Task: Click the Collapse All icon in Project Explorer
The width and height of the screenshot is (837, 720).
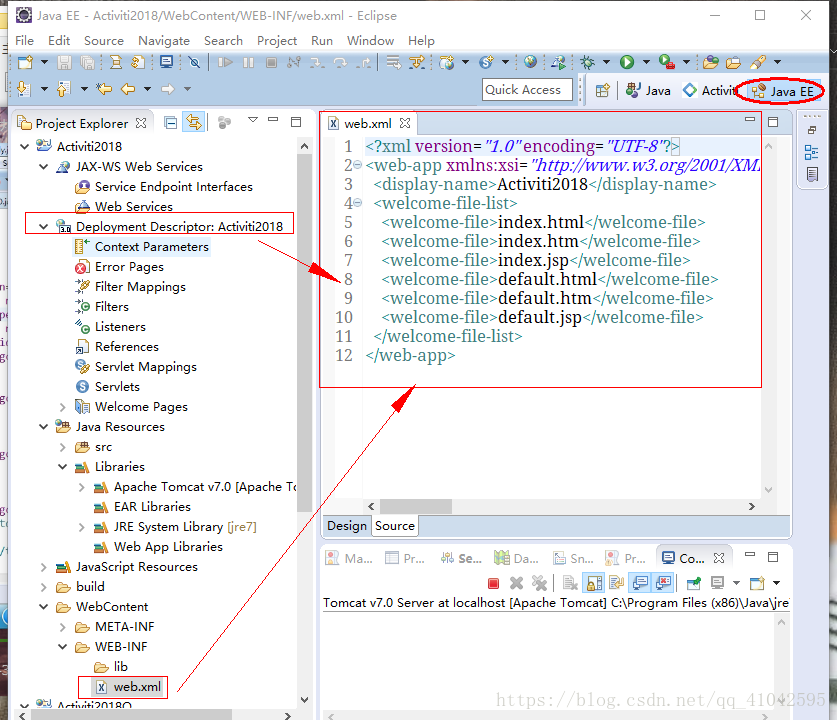Action: (170, 123)
